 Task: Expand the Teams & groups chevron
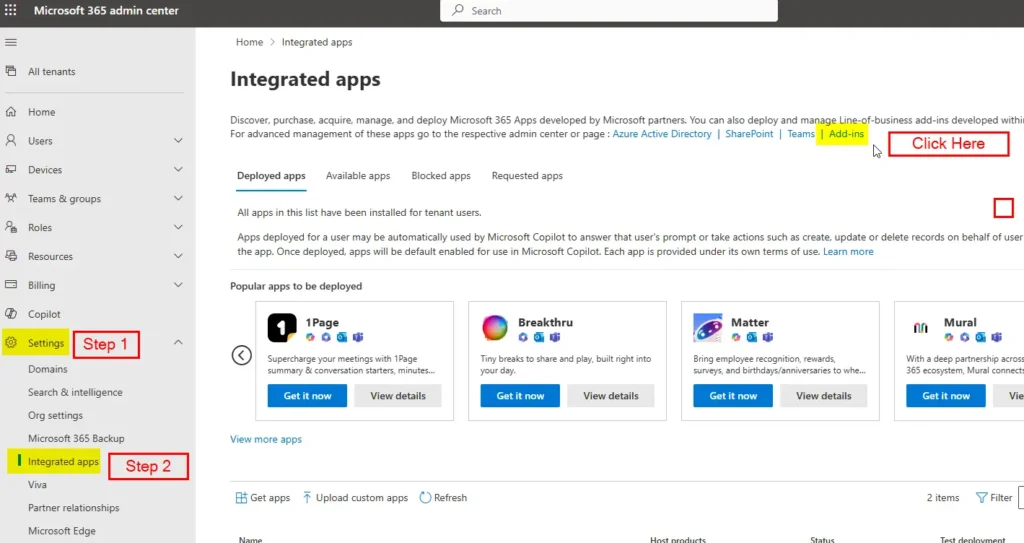point(178,198)
